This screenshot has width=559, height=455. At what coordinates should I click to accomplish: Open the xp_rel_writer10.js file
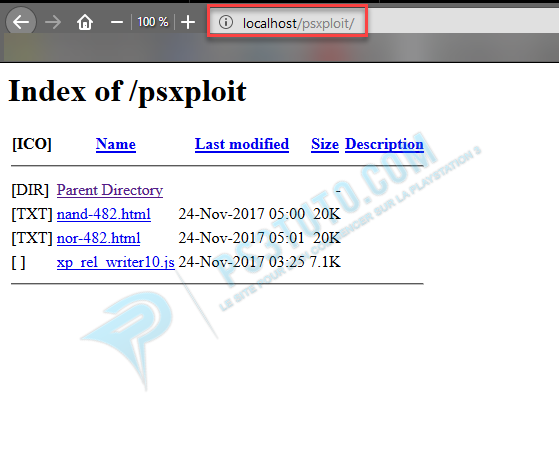click(x=116, y=262)
